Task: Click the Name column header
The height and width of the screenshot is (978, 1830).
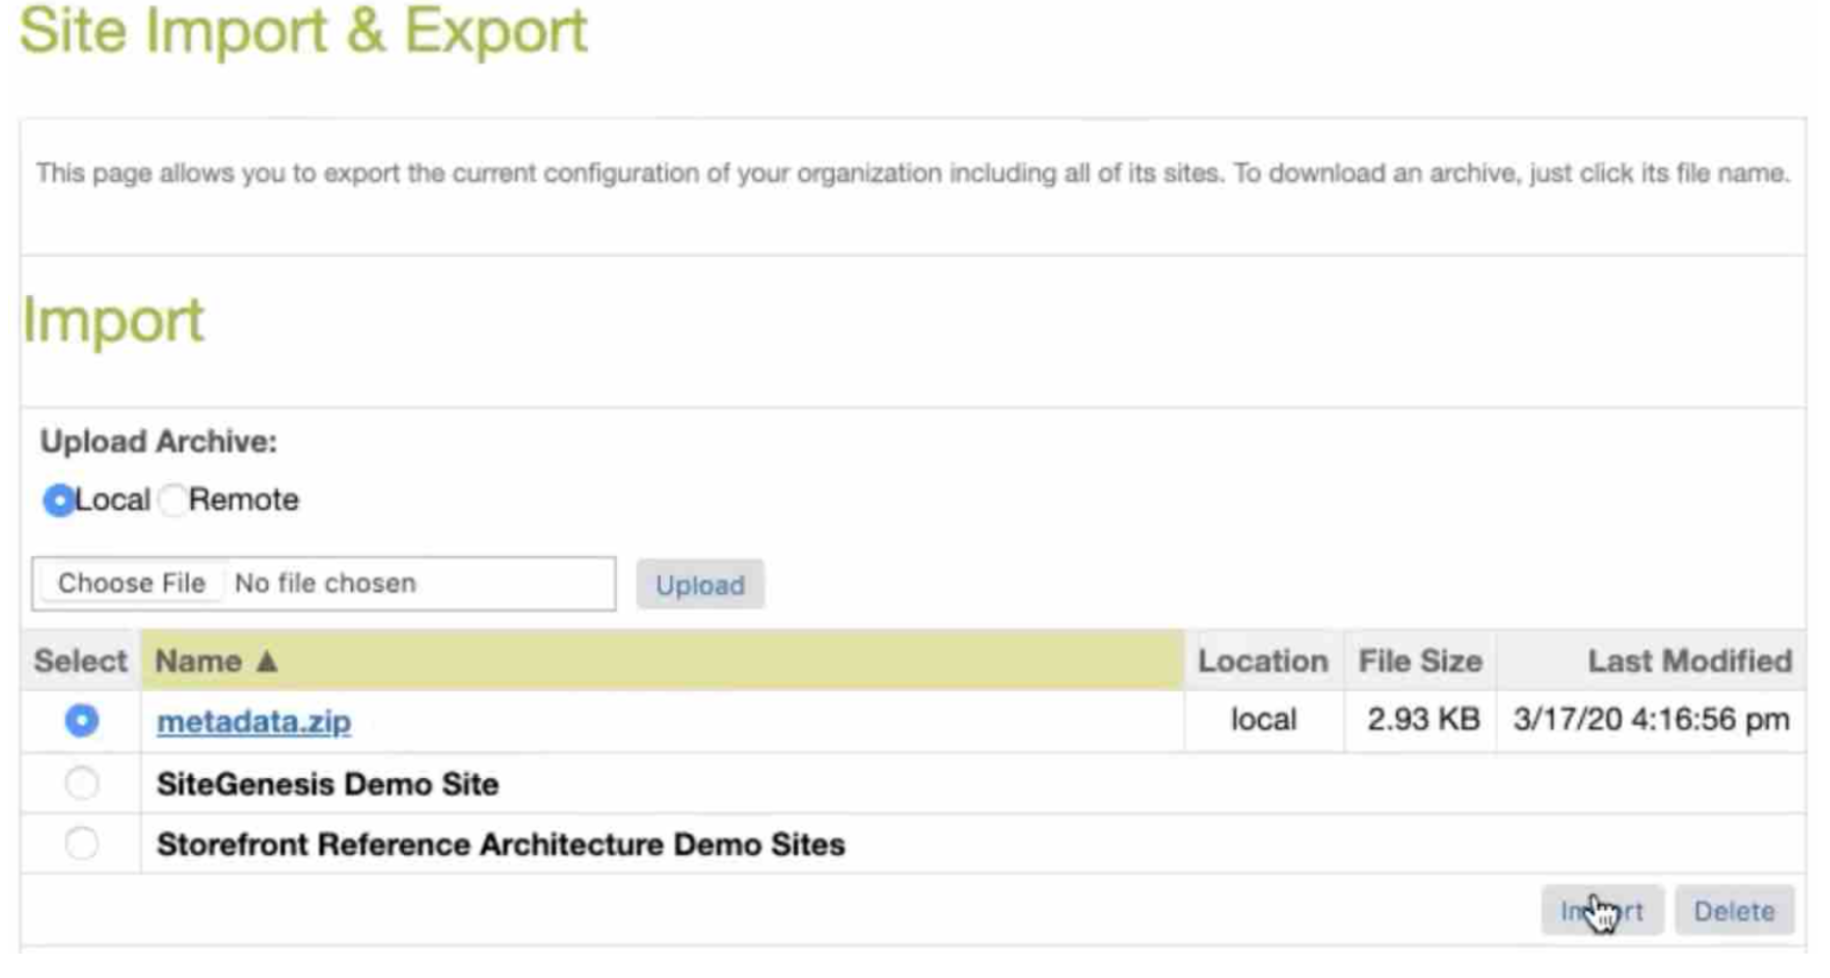Action: click(x=198, y=662)
